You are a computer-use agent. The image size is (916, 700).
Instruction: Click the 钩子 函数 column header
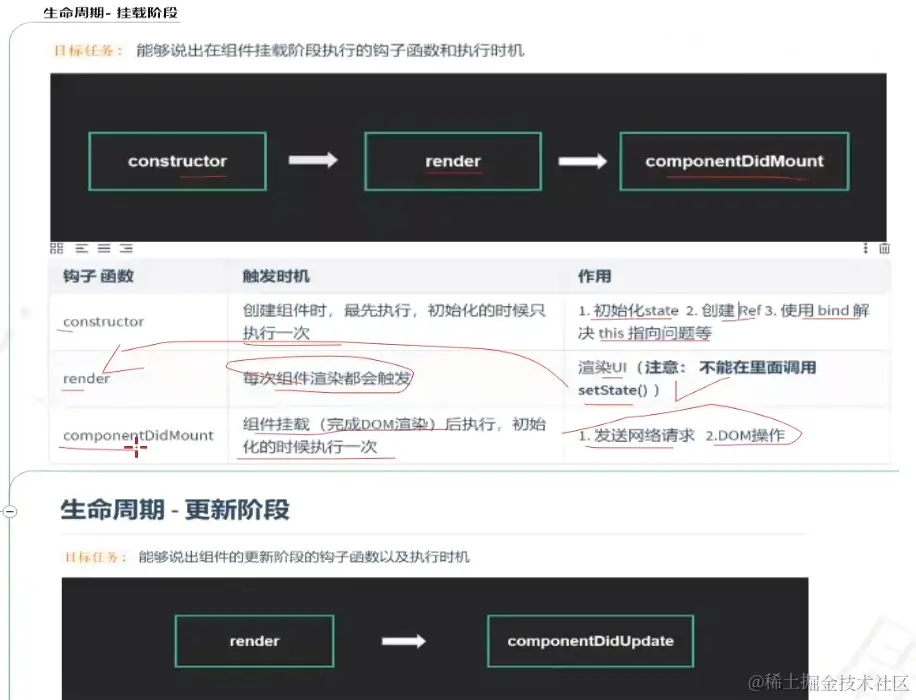click(x=139, y=276)
